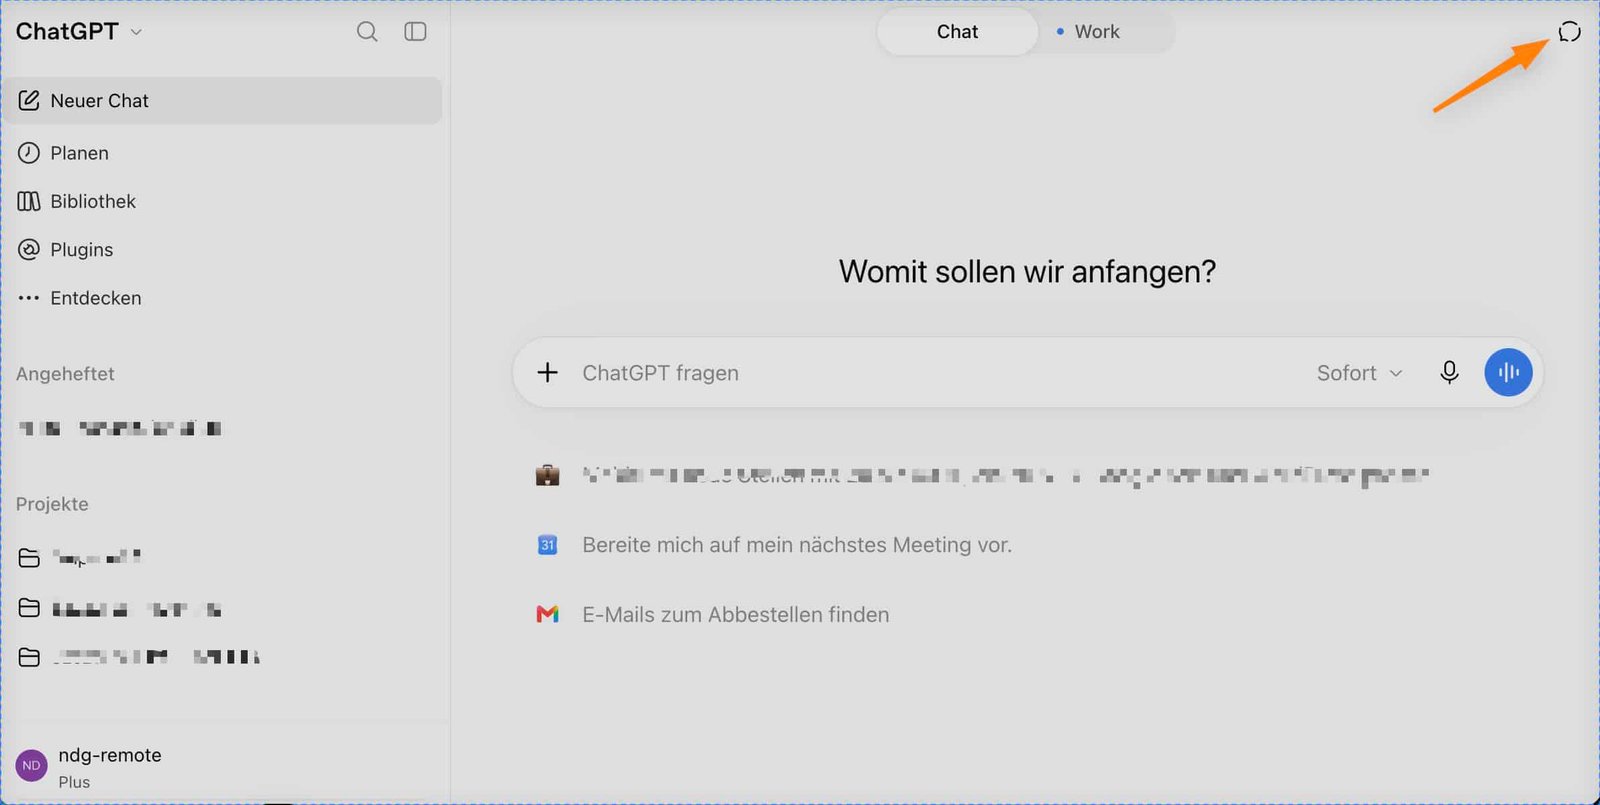1600x805 pixels.
Task: Click the Plugins icon in the sidebar
Action: [x=29, y=250]
